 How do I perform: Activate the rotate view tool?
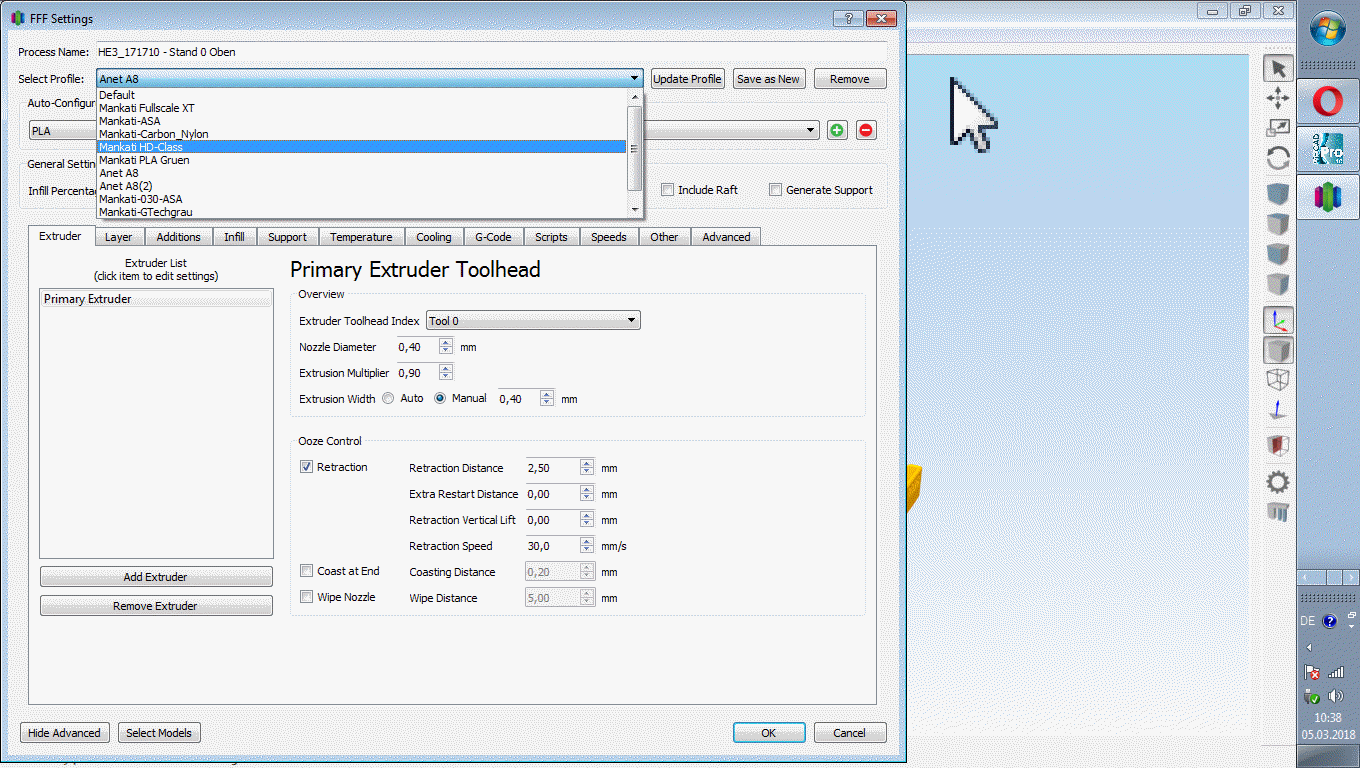click(1278, 158)
